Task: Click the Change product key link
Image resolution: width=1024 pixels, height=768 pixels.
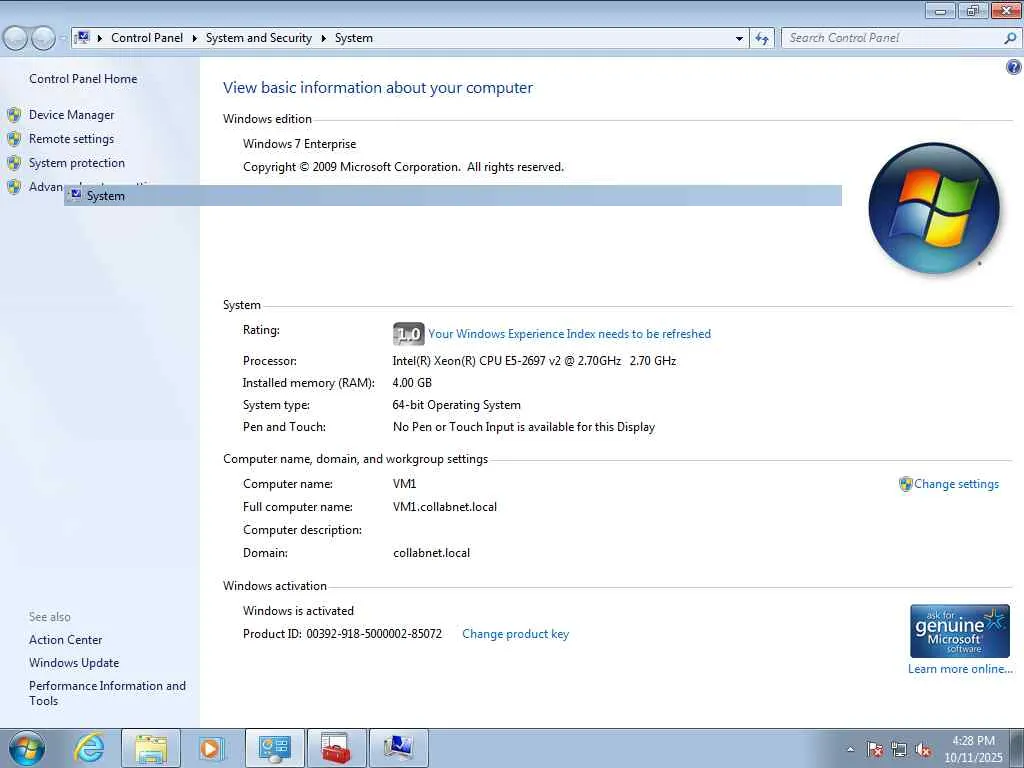Action: pos(515,634)
